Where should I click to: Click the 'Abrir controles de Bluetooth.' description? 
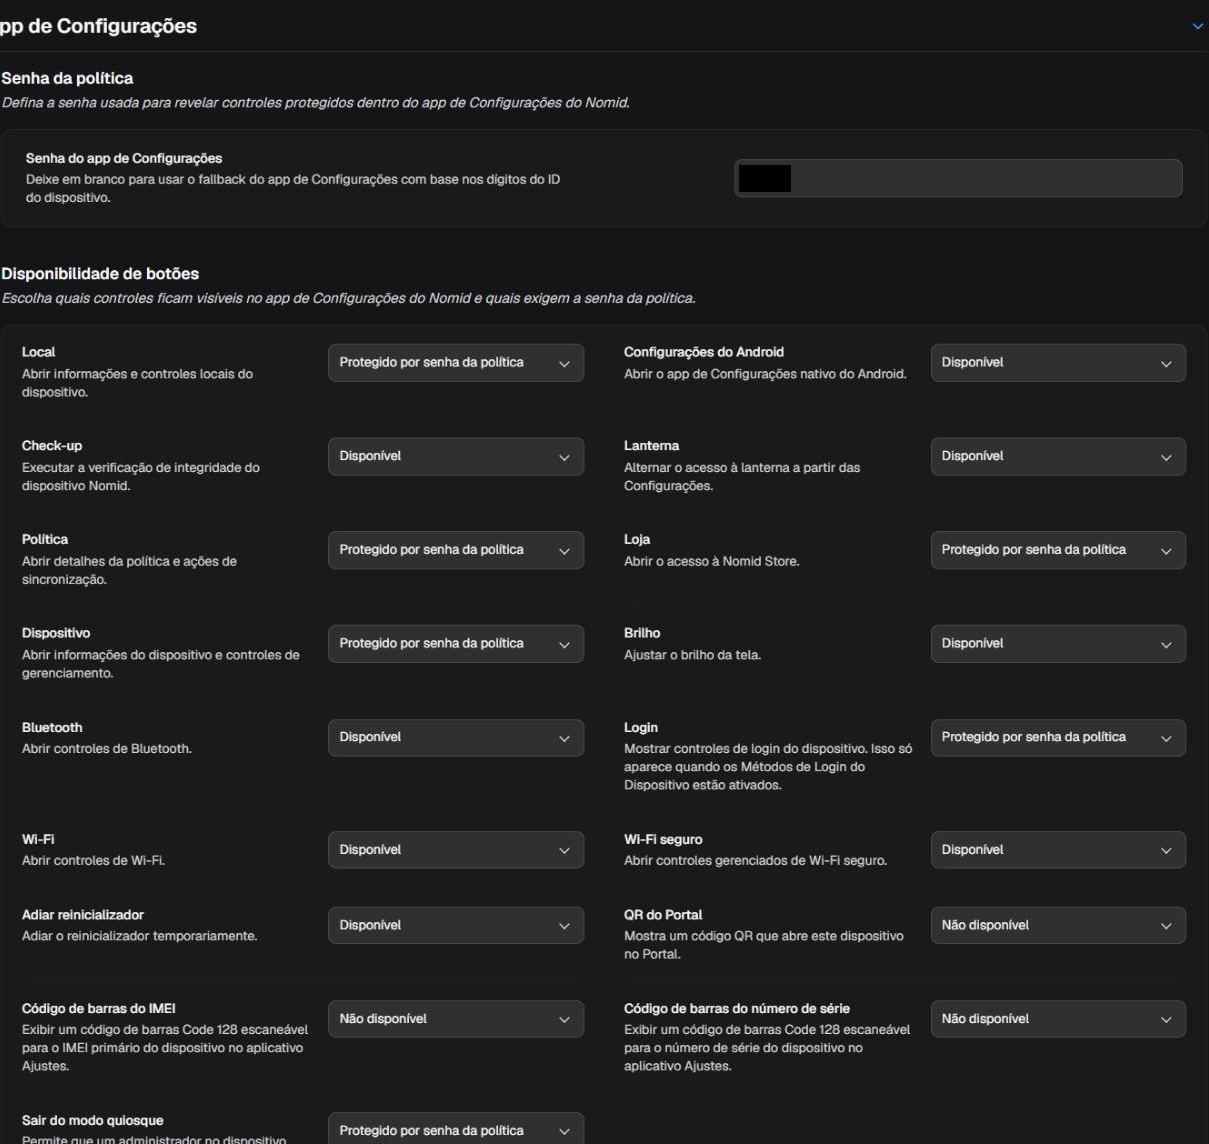point(107,748)
